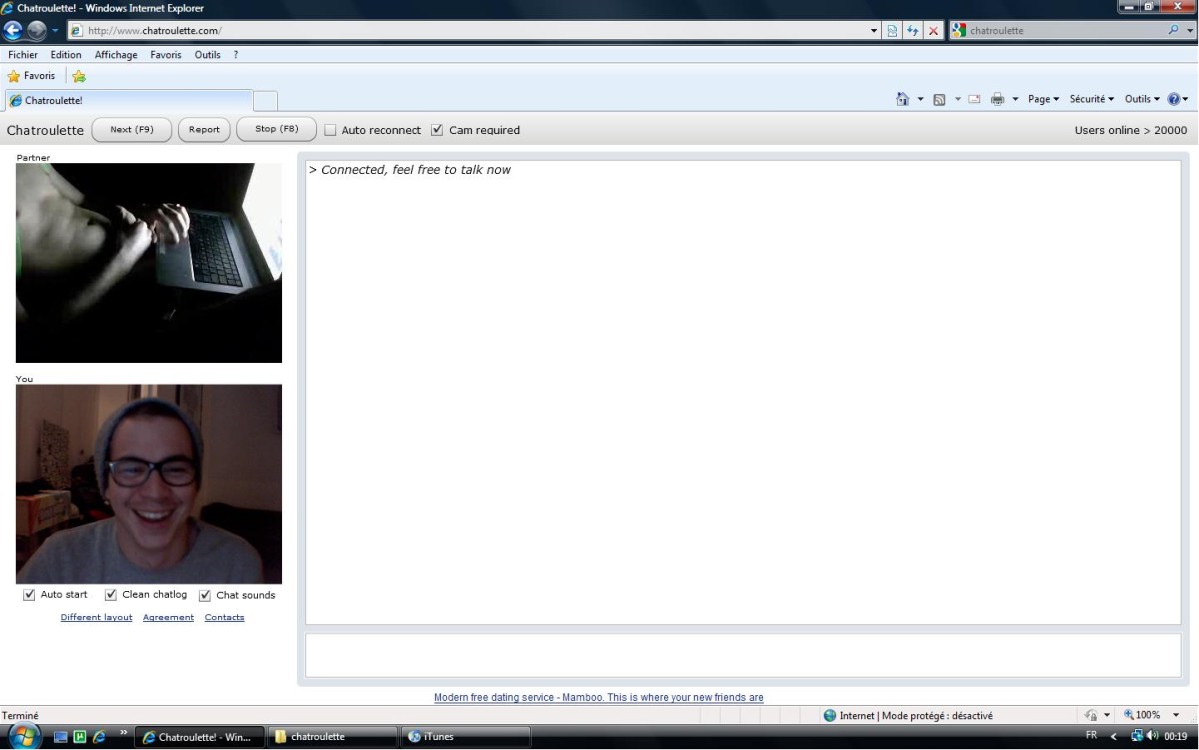Open the Sécurité command bar menu

pyautogui.click(x=1091, y=99)
